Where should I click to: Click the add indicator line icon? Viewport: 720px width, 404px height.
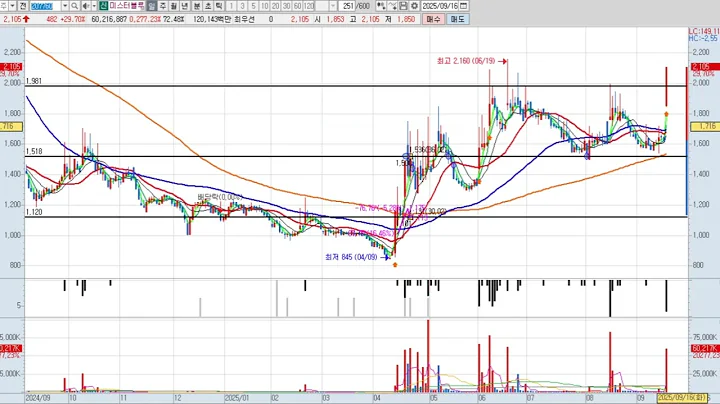(x=392, y=6)
